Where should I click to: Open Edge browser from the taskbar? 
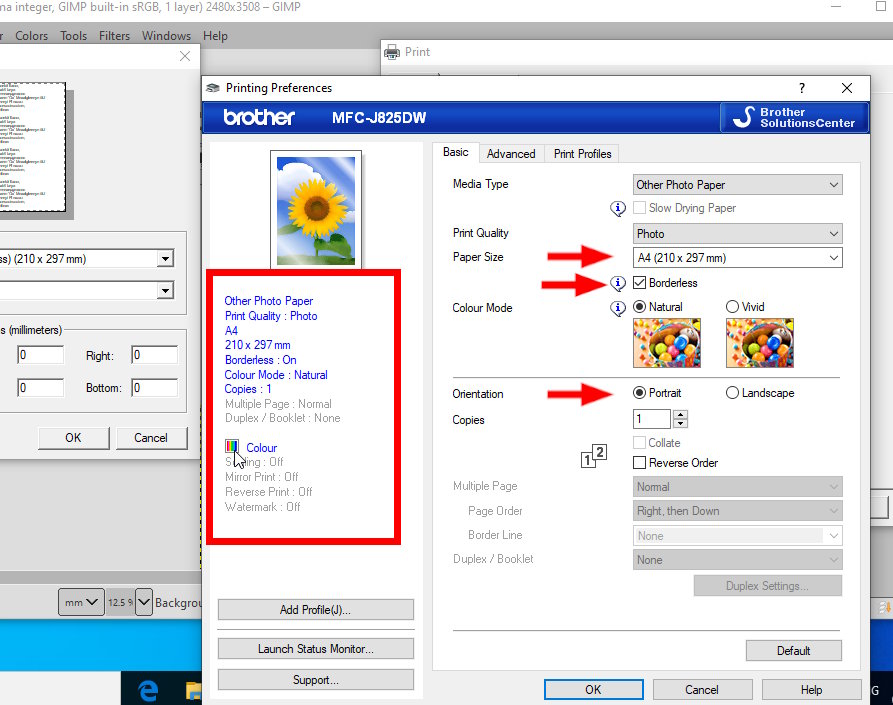[149, 691]
